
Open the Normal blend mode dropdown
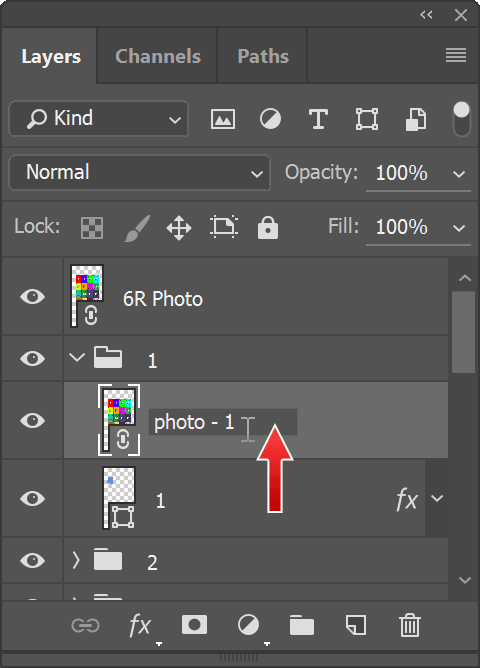coord(139,173)
